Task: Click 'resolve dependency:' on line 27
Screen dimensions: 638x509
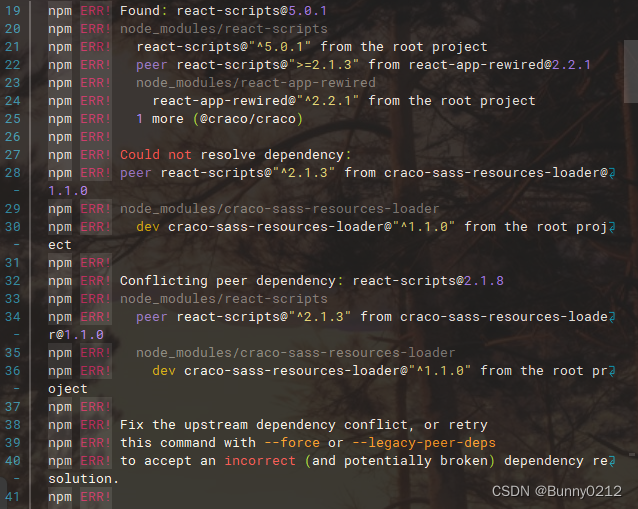Action: [276, 155]
